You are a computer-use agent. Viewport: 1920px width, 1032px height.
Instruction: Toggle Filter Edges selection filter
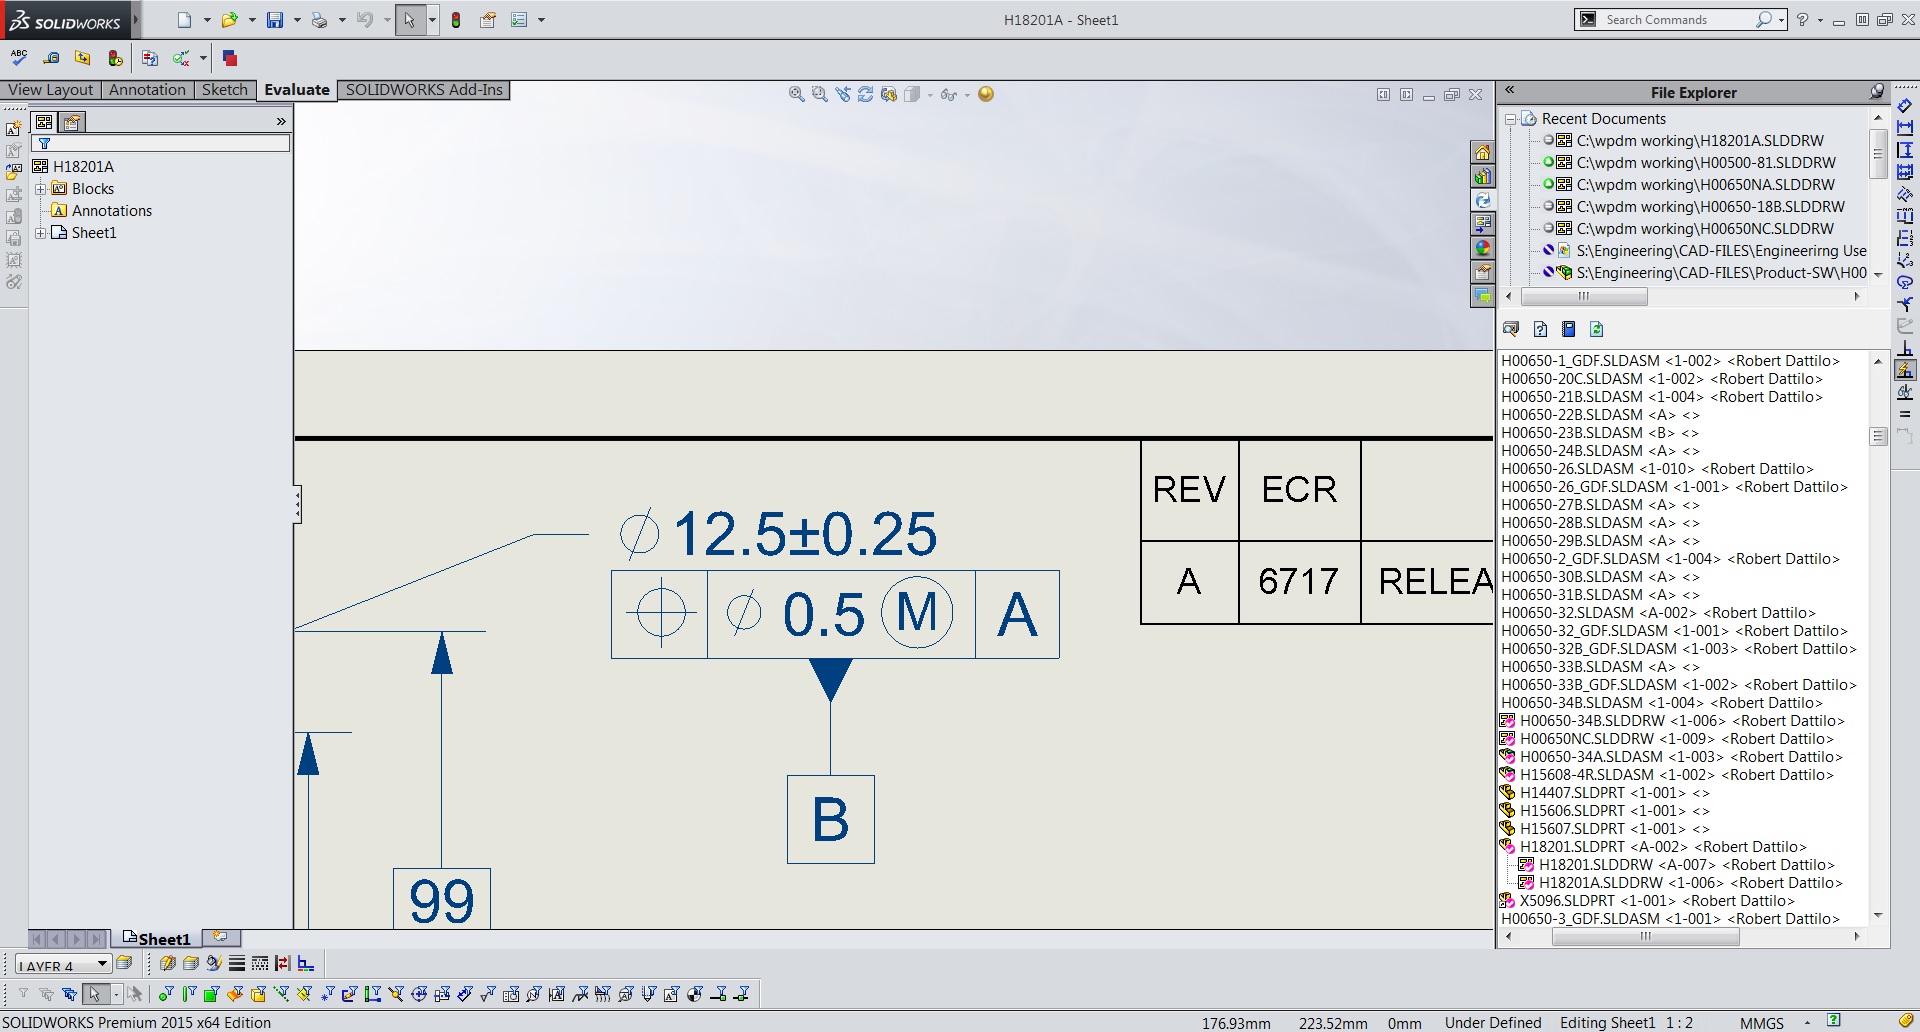click(188, 994)
